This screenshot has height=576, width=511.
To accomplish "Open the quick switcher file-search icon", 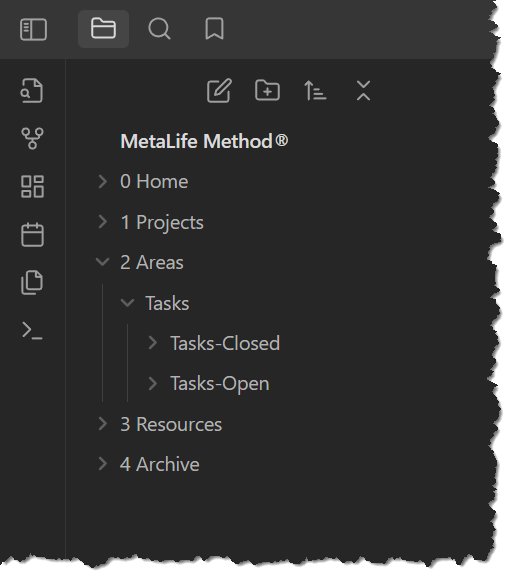I will click(x=32, y=90).
